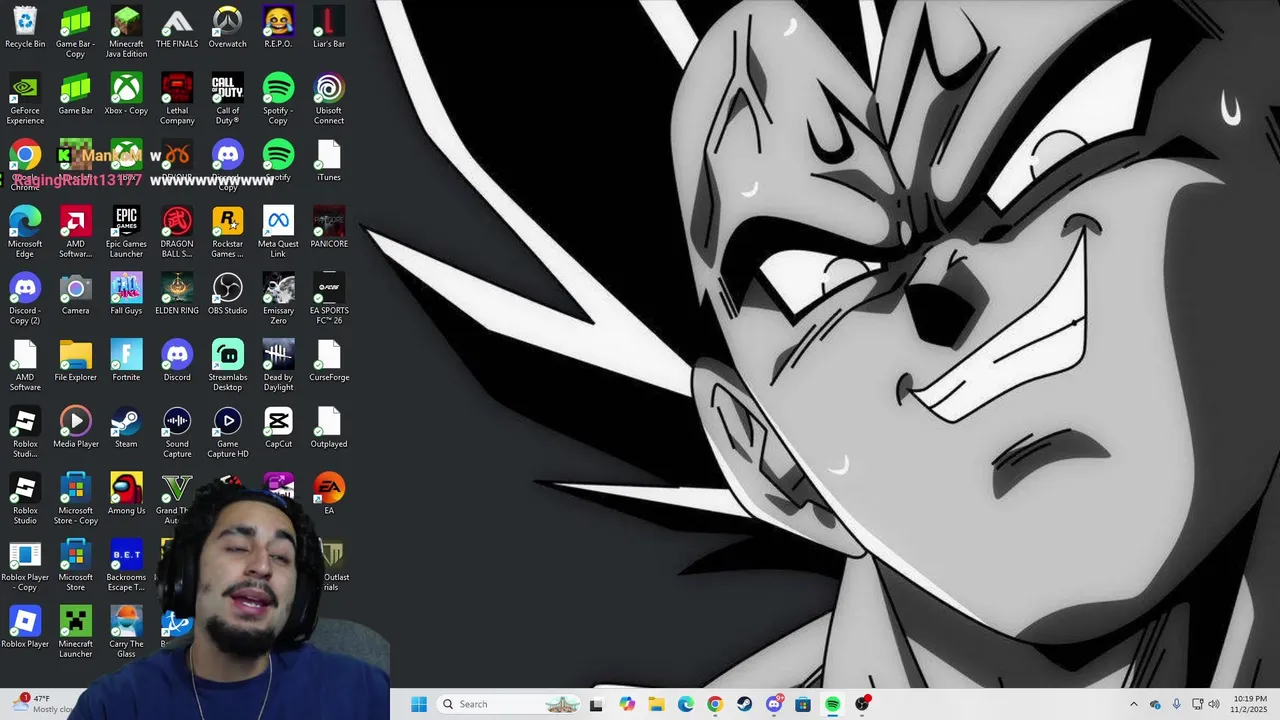Launch Copilot from the taskbar

pyautogui.click(x=627, y=704)
